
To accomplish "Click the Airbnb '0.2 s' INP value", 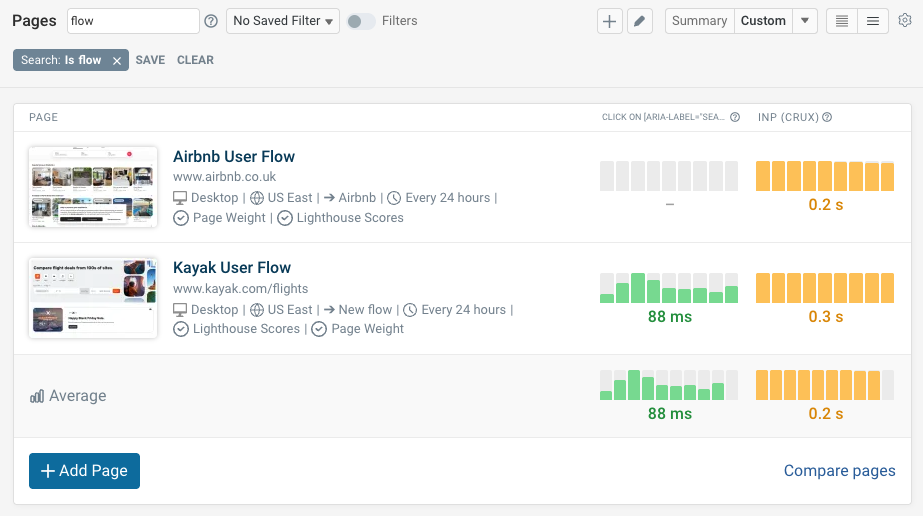I will (x=825, y=205).
